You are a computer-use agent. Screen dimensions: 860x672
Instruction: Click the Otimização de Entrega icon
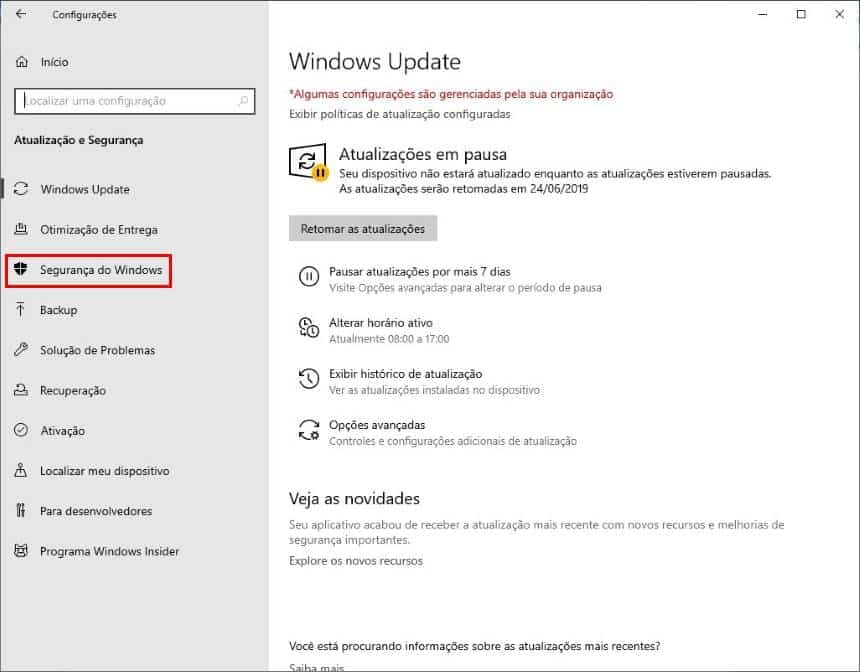tap(21, 229)
